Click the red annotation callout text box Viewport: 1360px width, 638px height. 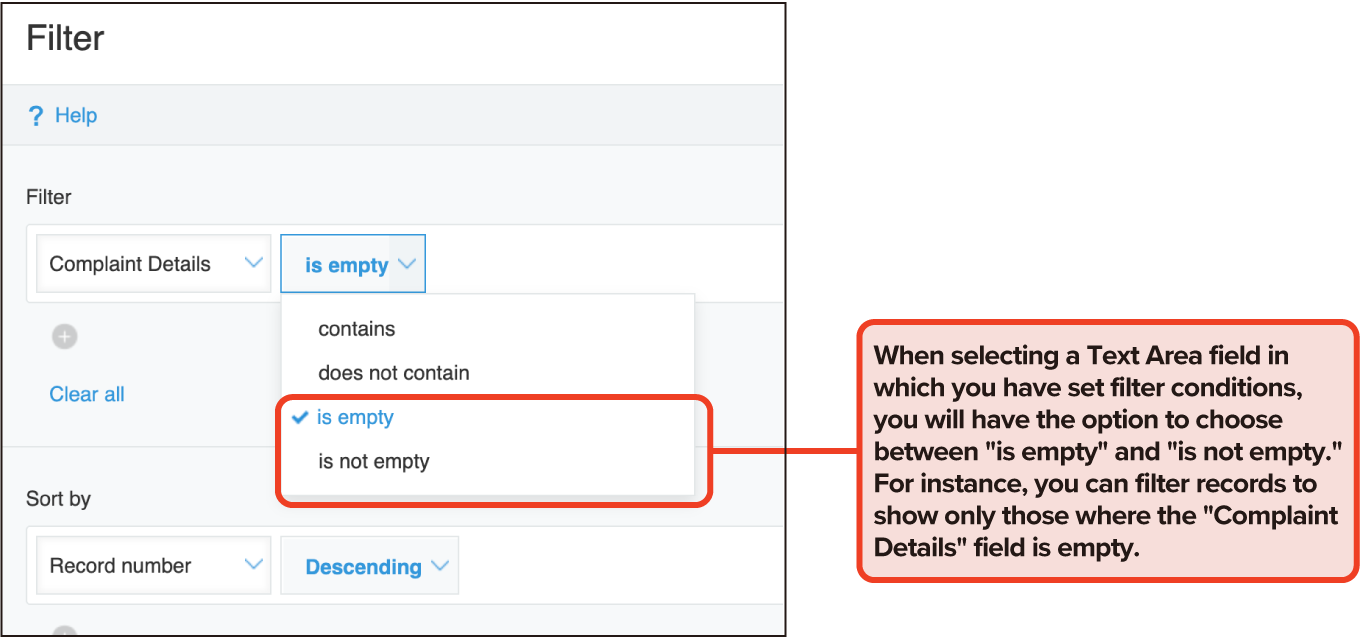pos(1106,451)
